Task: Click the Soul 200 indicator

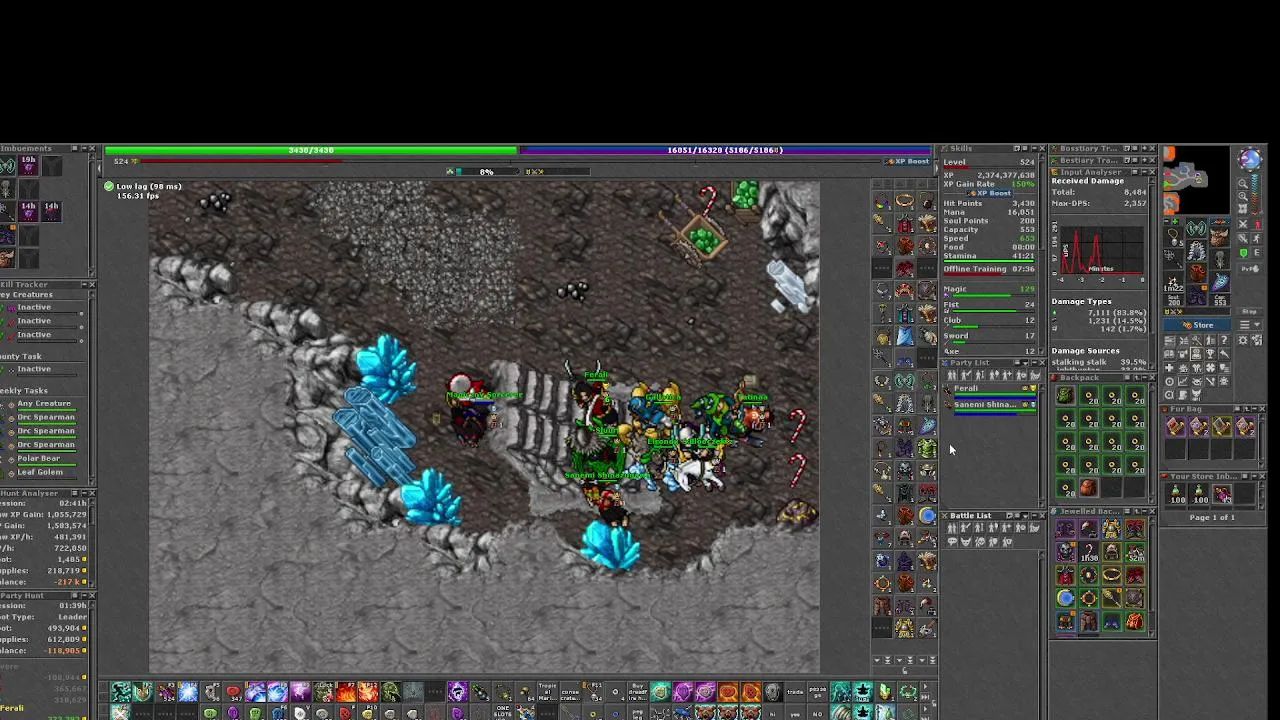Action: click(1174, 300)
